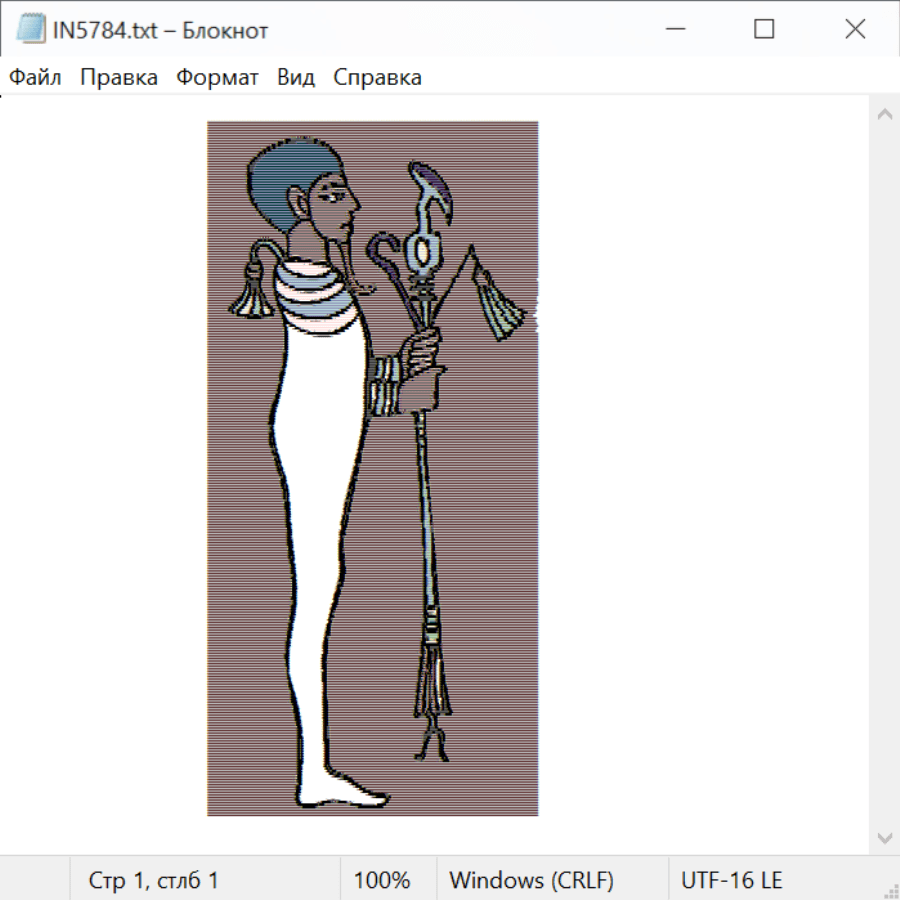Click the 'Стр 1, стлб 1' status field
Image resolution: width=900 pixels, height=900 pixels.
(153, 881)
